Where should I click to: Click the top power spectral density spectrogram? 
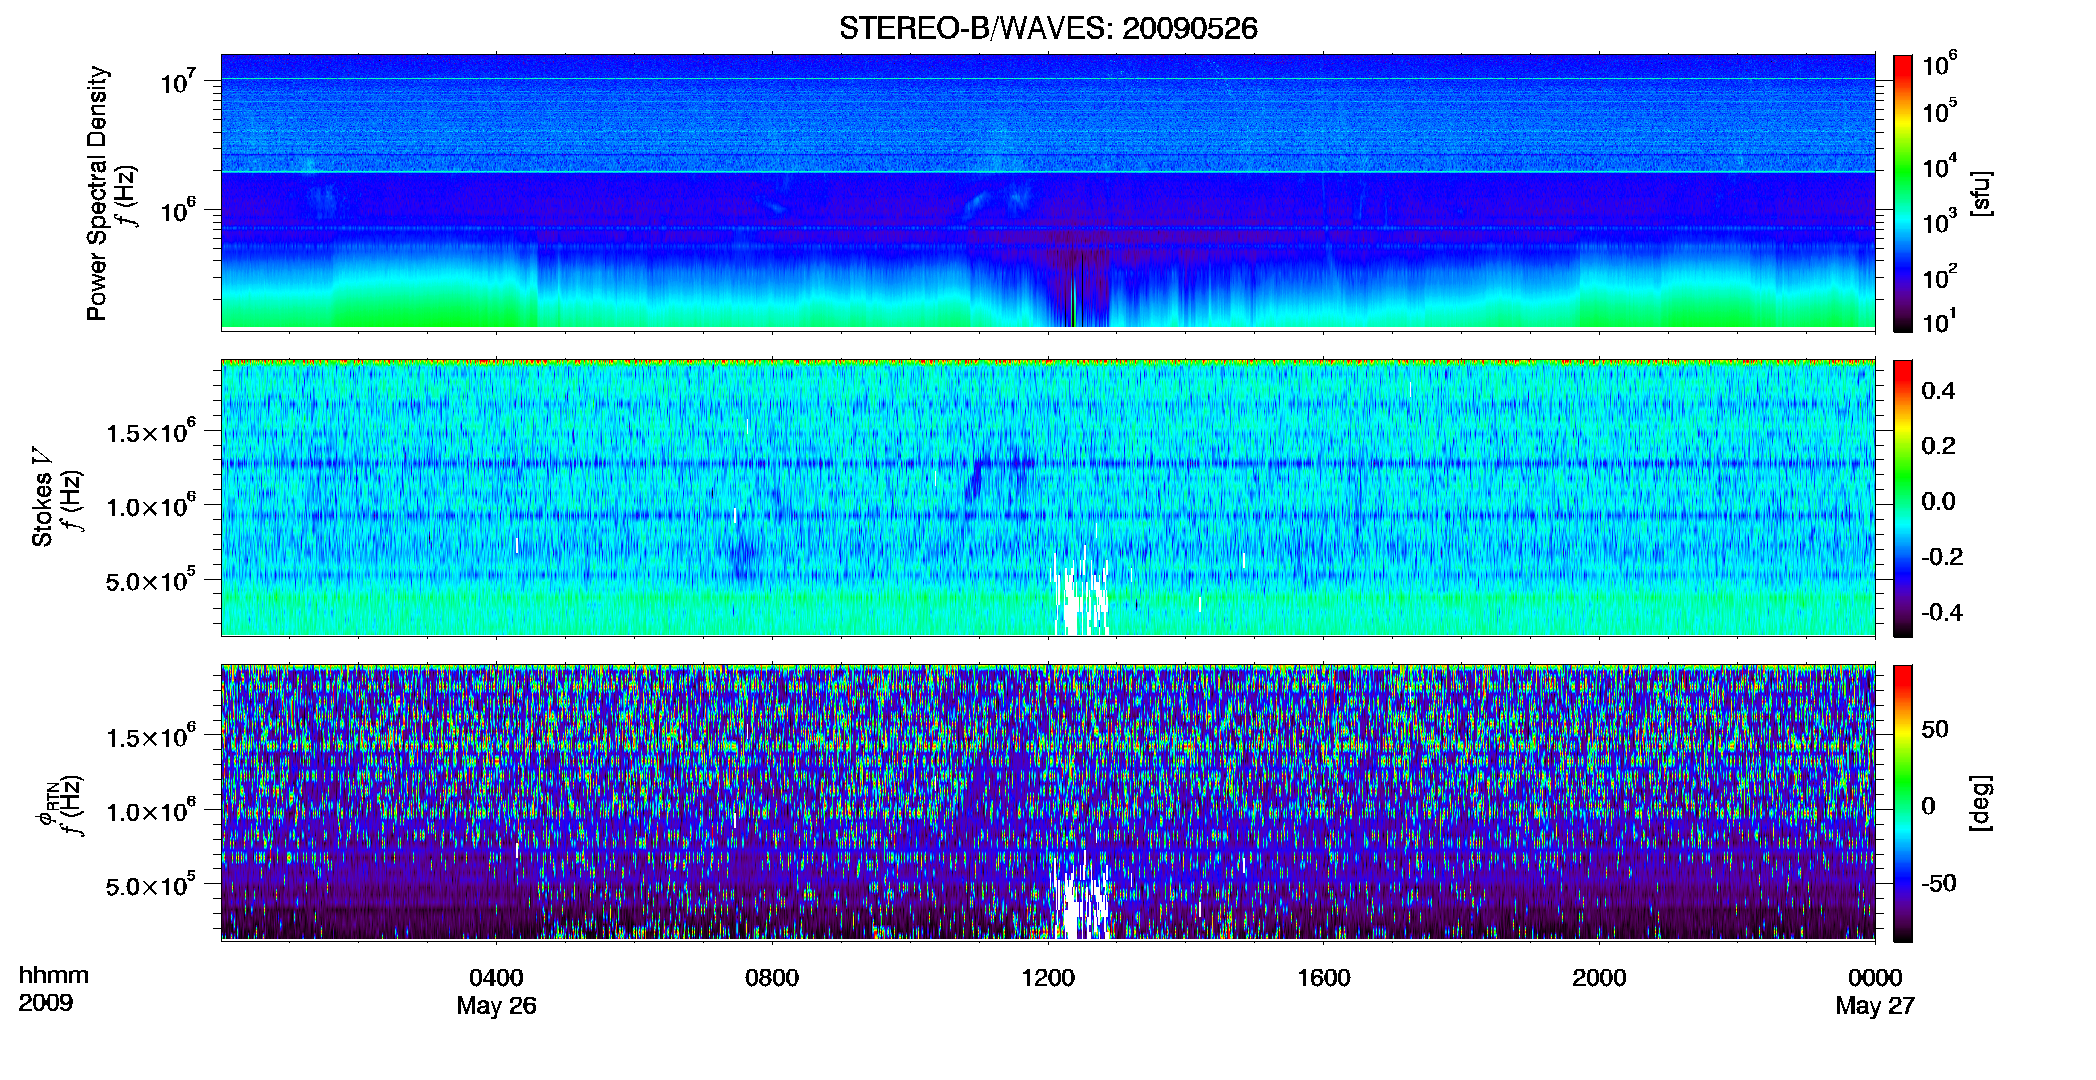pos(1048,191)
